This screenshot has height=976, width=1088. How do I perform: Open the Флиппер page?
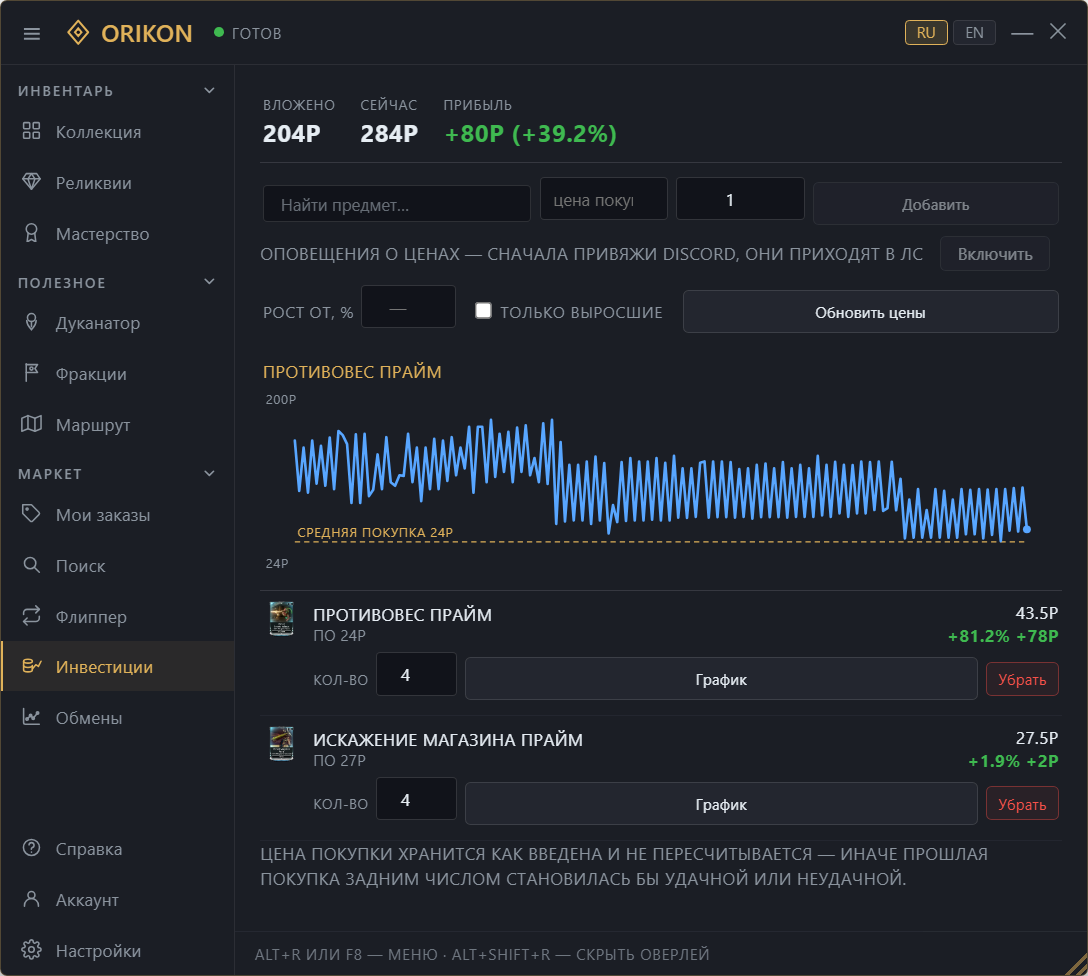[117, 617]
